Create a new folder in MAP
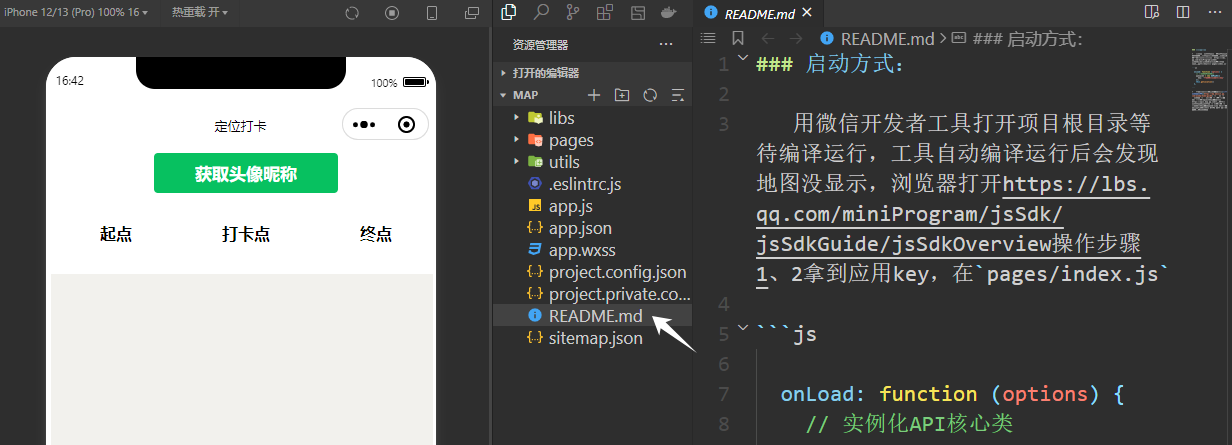This screenshot has width=1232, height=445. tap(622, 95)
